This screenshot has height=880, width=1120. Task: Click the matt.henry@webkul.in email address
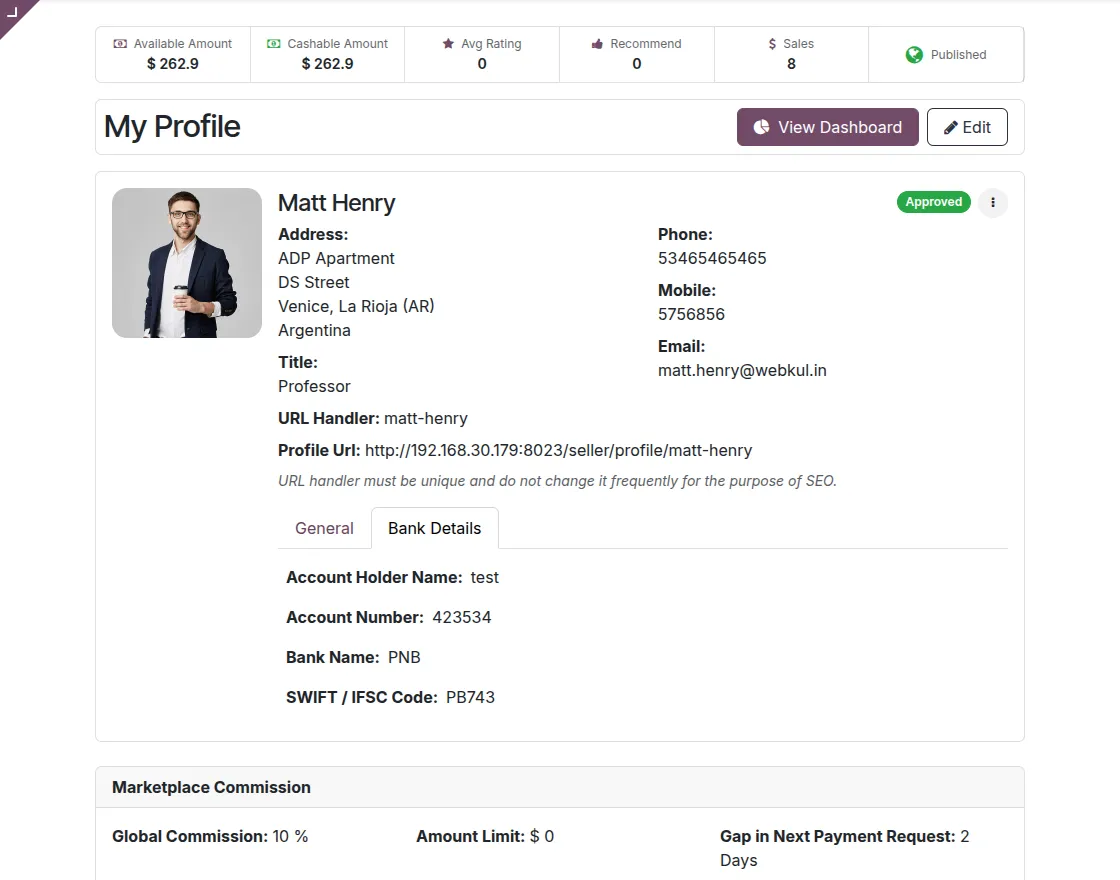(x=742, y=370)
